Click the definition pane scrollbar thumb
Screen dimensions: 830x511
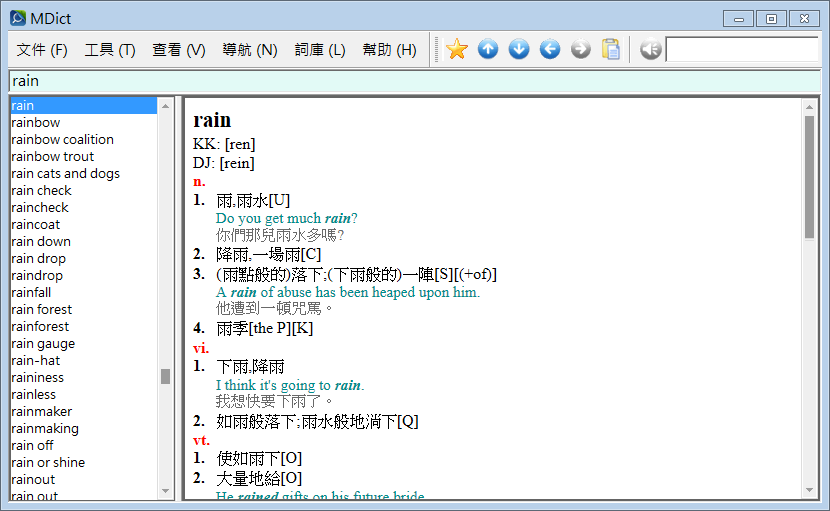809,177
